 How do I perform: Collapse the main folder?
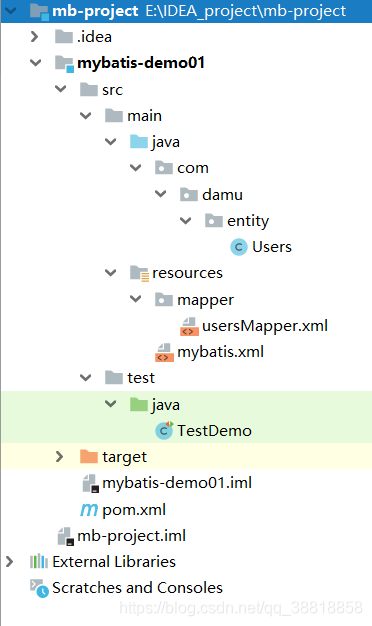85,116
